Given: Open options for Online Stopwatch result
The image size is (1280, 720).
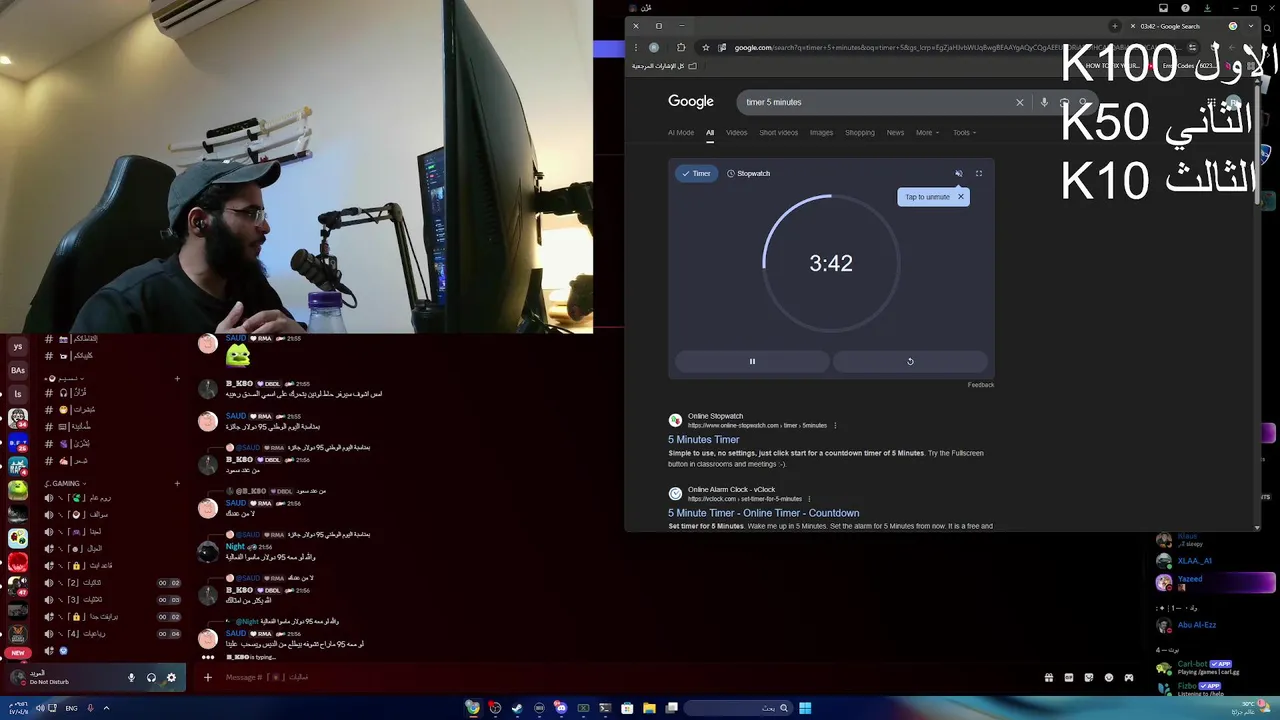Looking at the screenshot, I should pos(835,426).
